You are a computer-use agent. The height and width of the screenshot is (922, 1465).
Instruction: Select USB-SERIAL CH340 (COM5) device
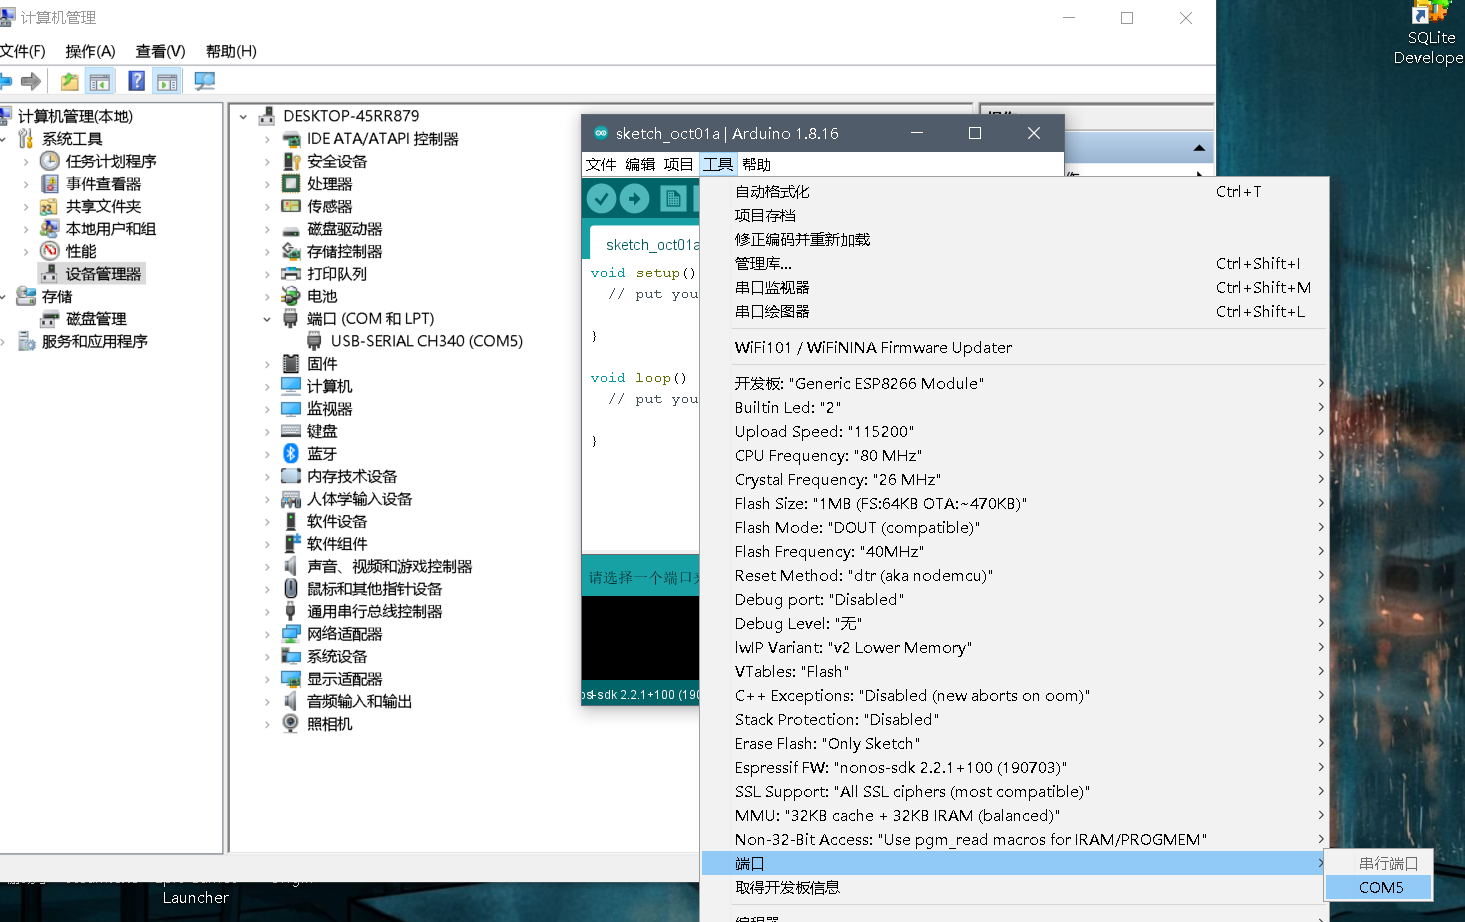click(x=427, y=341)
